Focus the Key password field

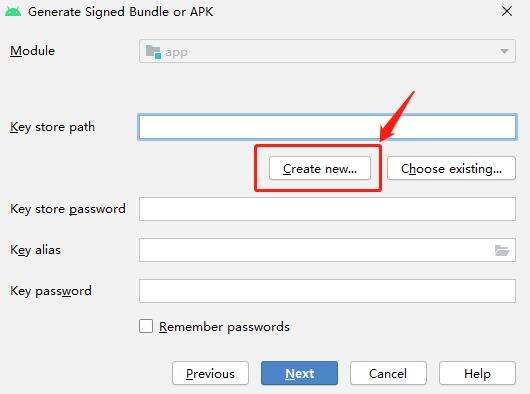(327, 291)
